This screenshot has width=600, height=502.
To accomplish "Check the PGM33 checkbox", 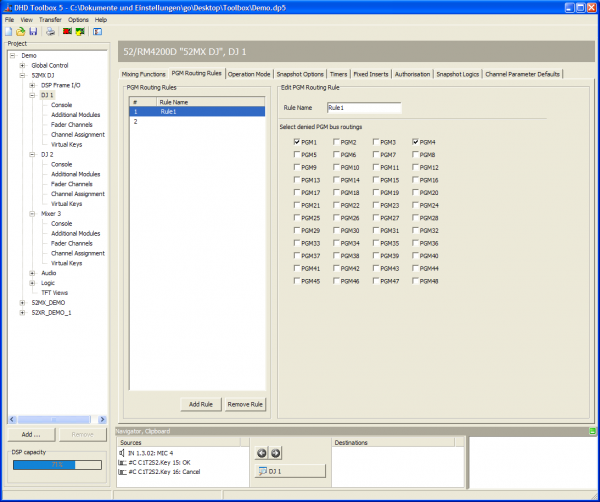I will [297, 243].
